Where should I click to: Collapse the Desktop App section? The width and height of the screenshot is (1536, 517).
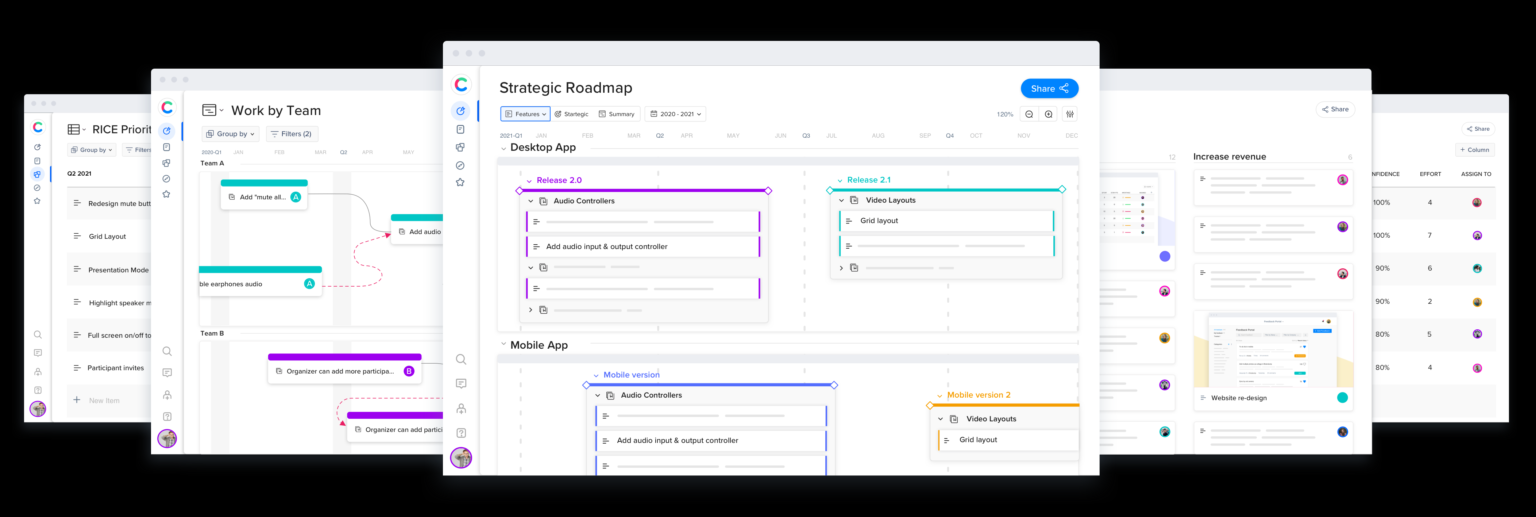[x=503, y=148]
